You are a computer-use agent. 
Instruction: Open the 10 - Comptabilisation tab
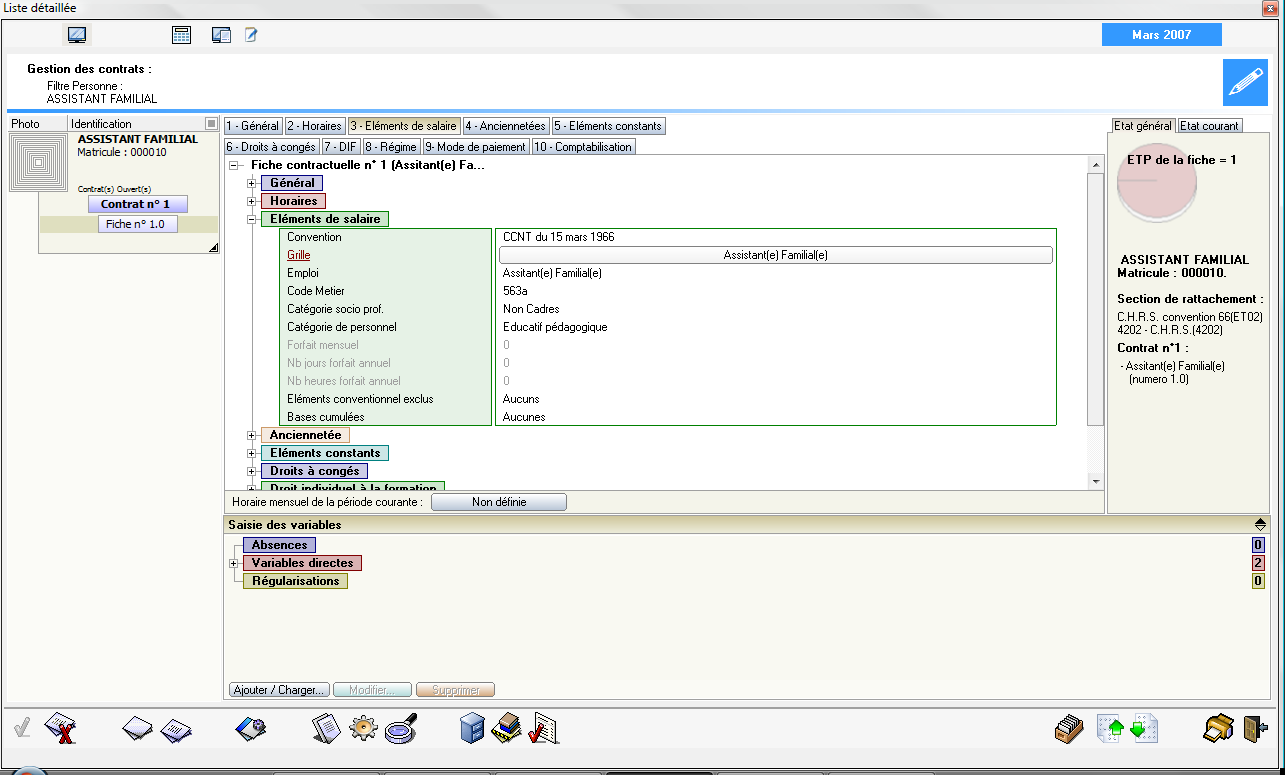[x=583, y=147]
